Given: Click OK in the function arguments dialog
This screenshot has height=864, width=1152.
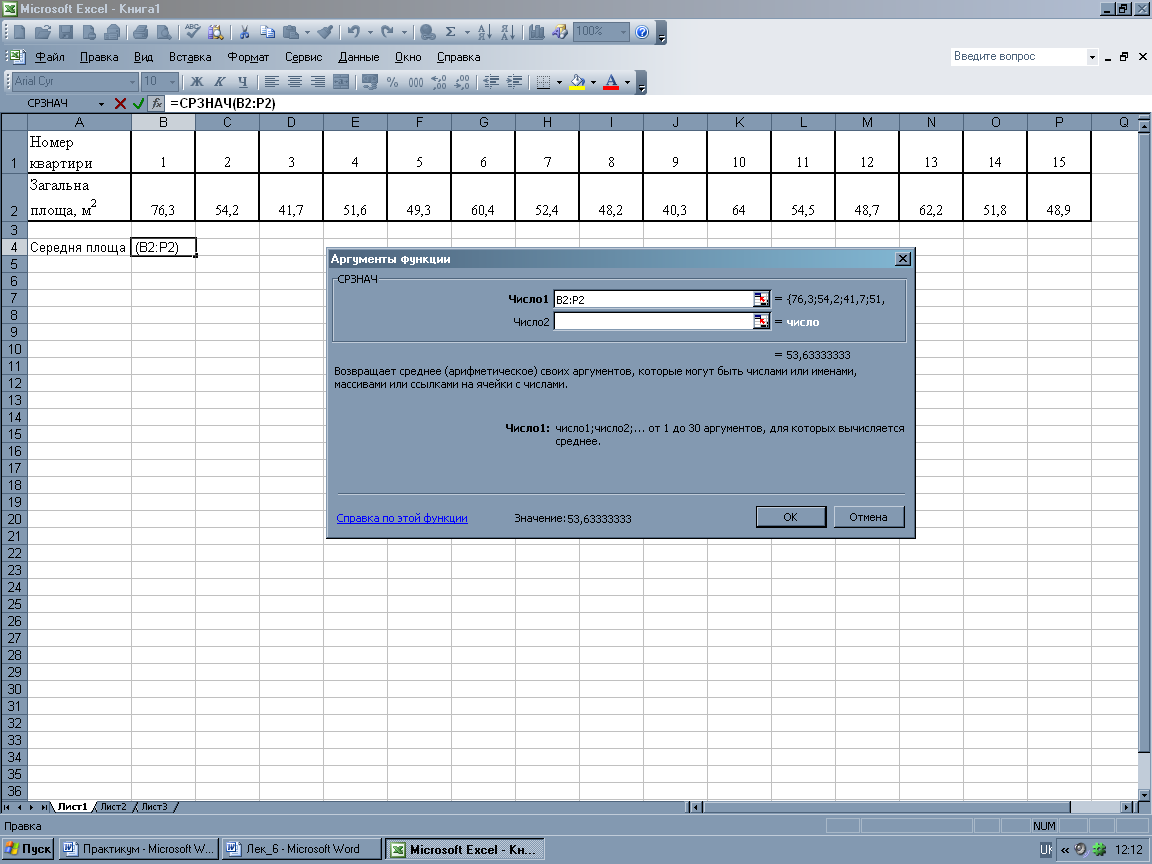Looking at the screenshot, I should 791,517.
